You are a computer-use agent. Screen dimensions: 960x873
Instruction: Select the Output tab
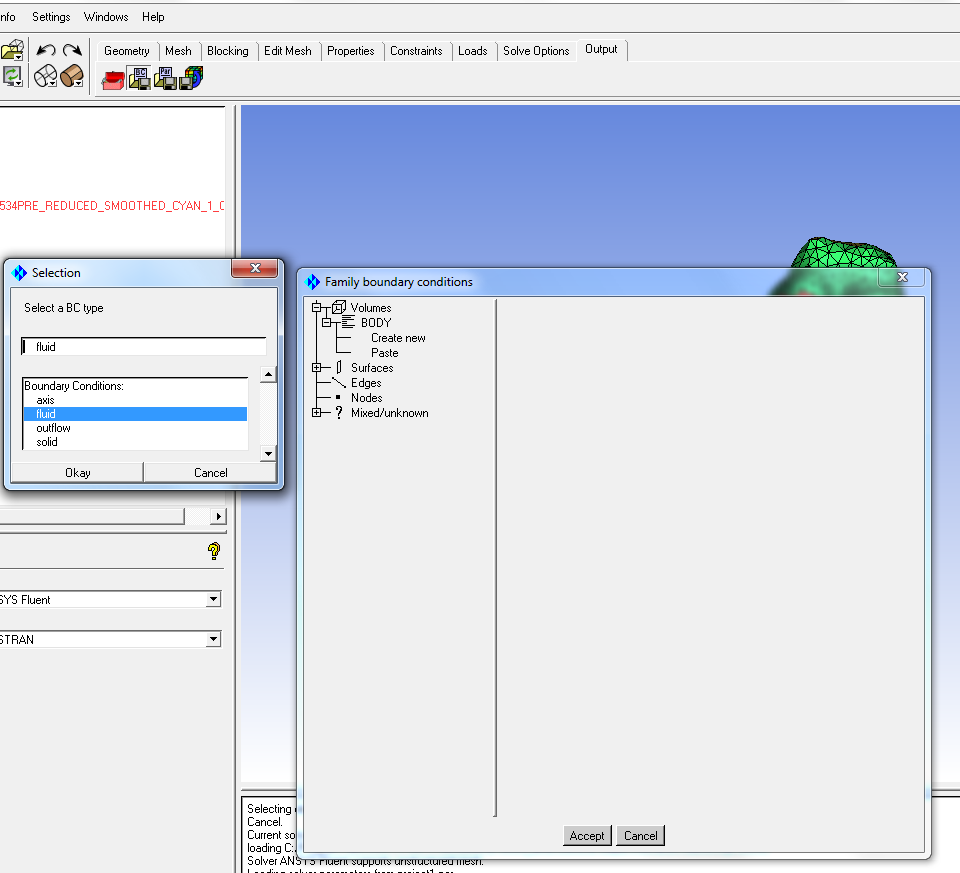(601, 49)
